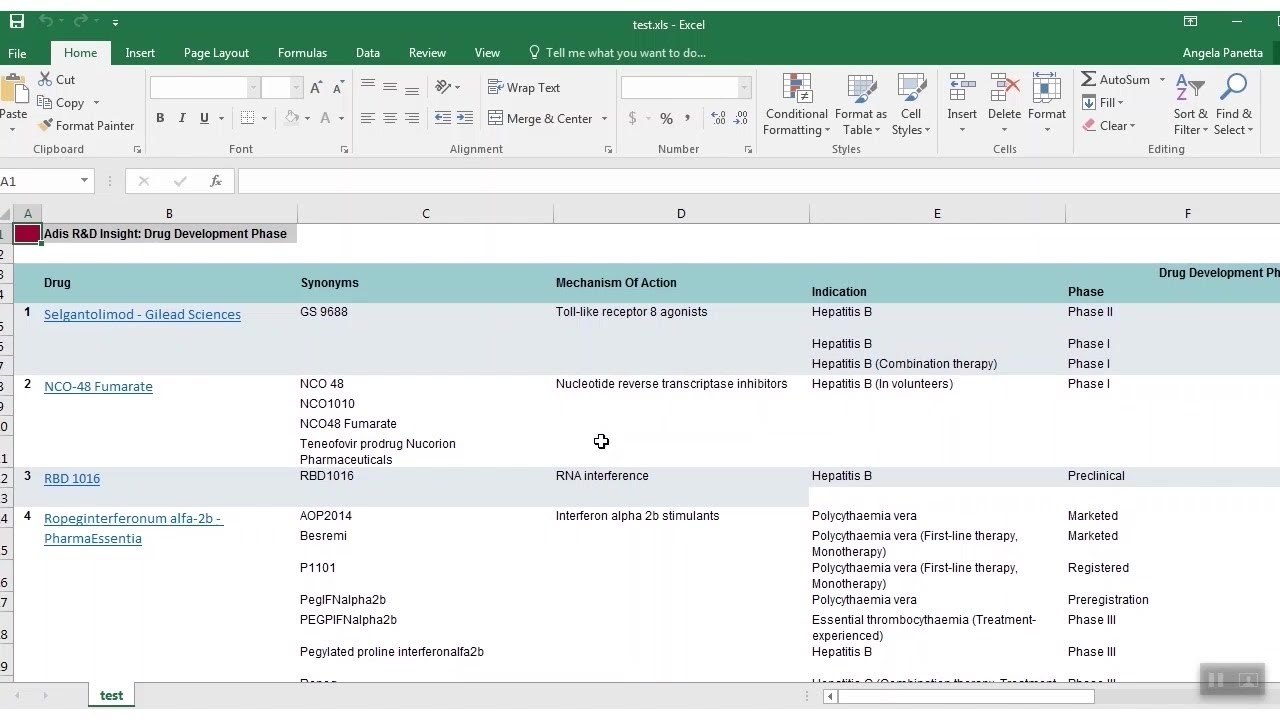Click the Insert Function fx icon
Viewport: 1280px width, 720px height.
[216, 181]
